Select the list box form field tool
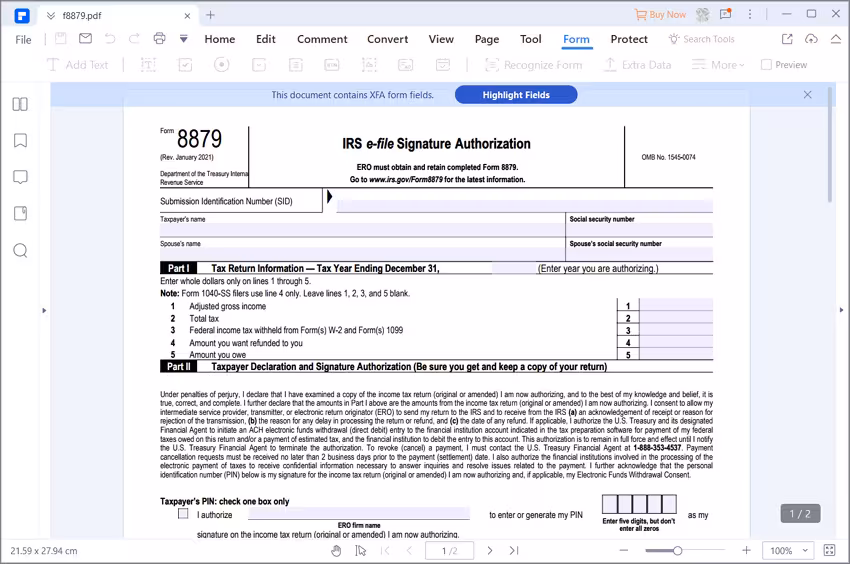850x564 pixels. pyautogui.click(x=295, y=65)
